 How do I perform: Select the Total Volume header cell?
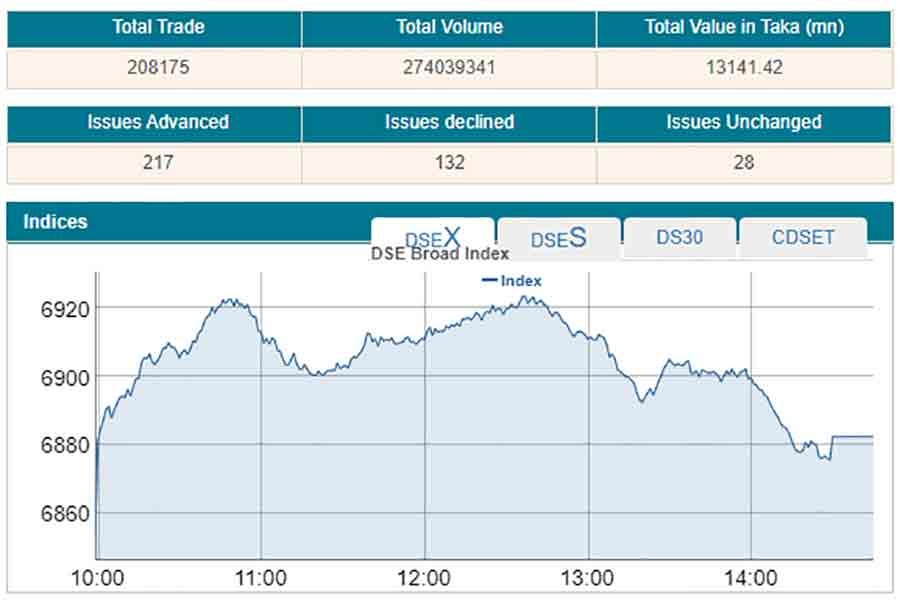pos(449,28)
